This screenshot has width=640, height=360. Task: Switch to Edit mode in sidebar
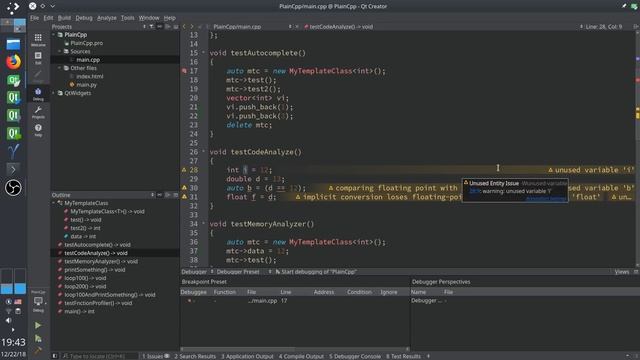[38, 58]
